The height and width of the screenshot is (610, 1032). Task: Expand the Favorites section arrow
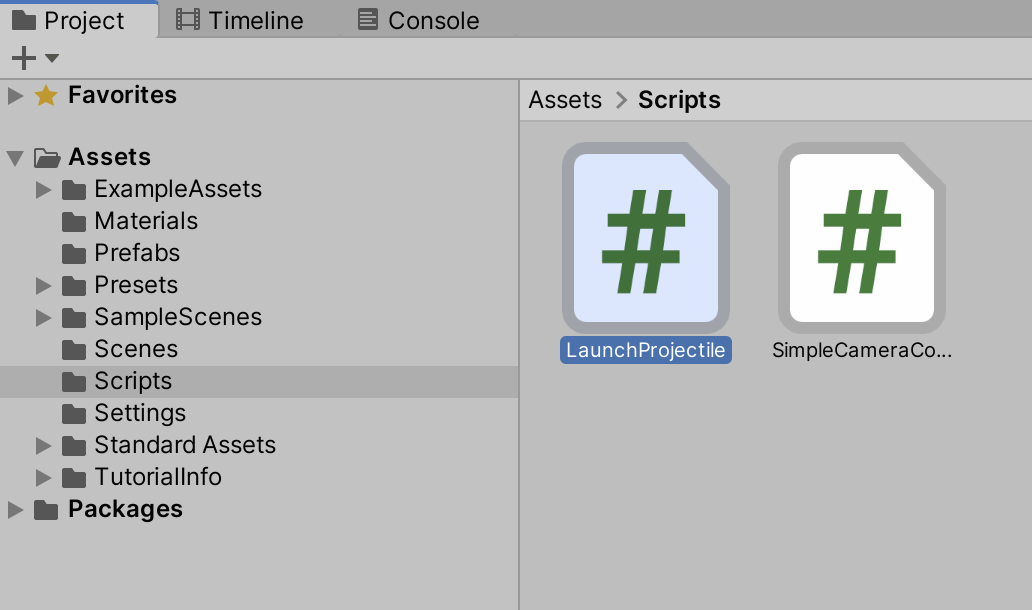pyautogui.click(x=14, y=96)
